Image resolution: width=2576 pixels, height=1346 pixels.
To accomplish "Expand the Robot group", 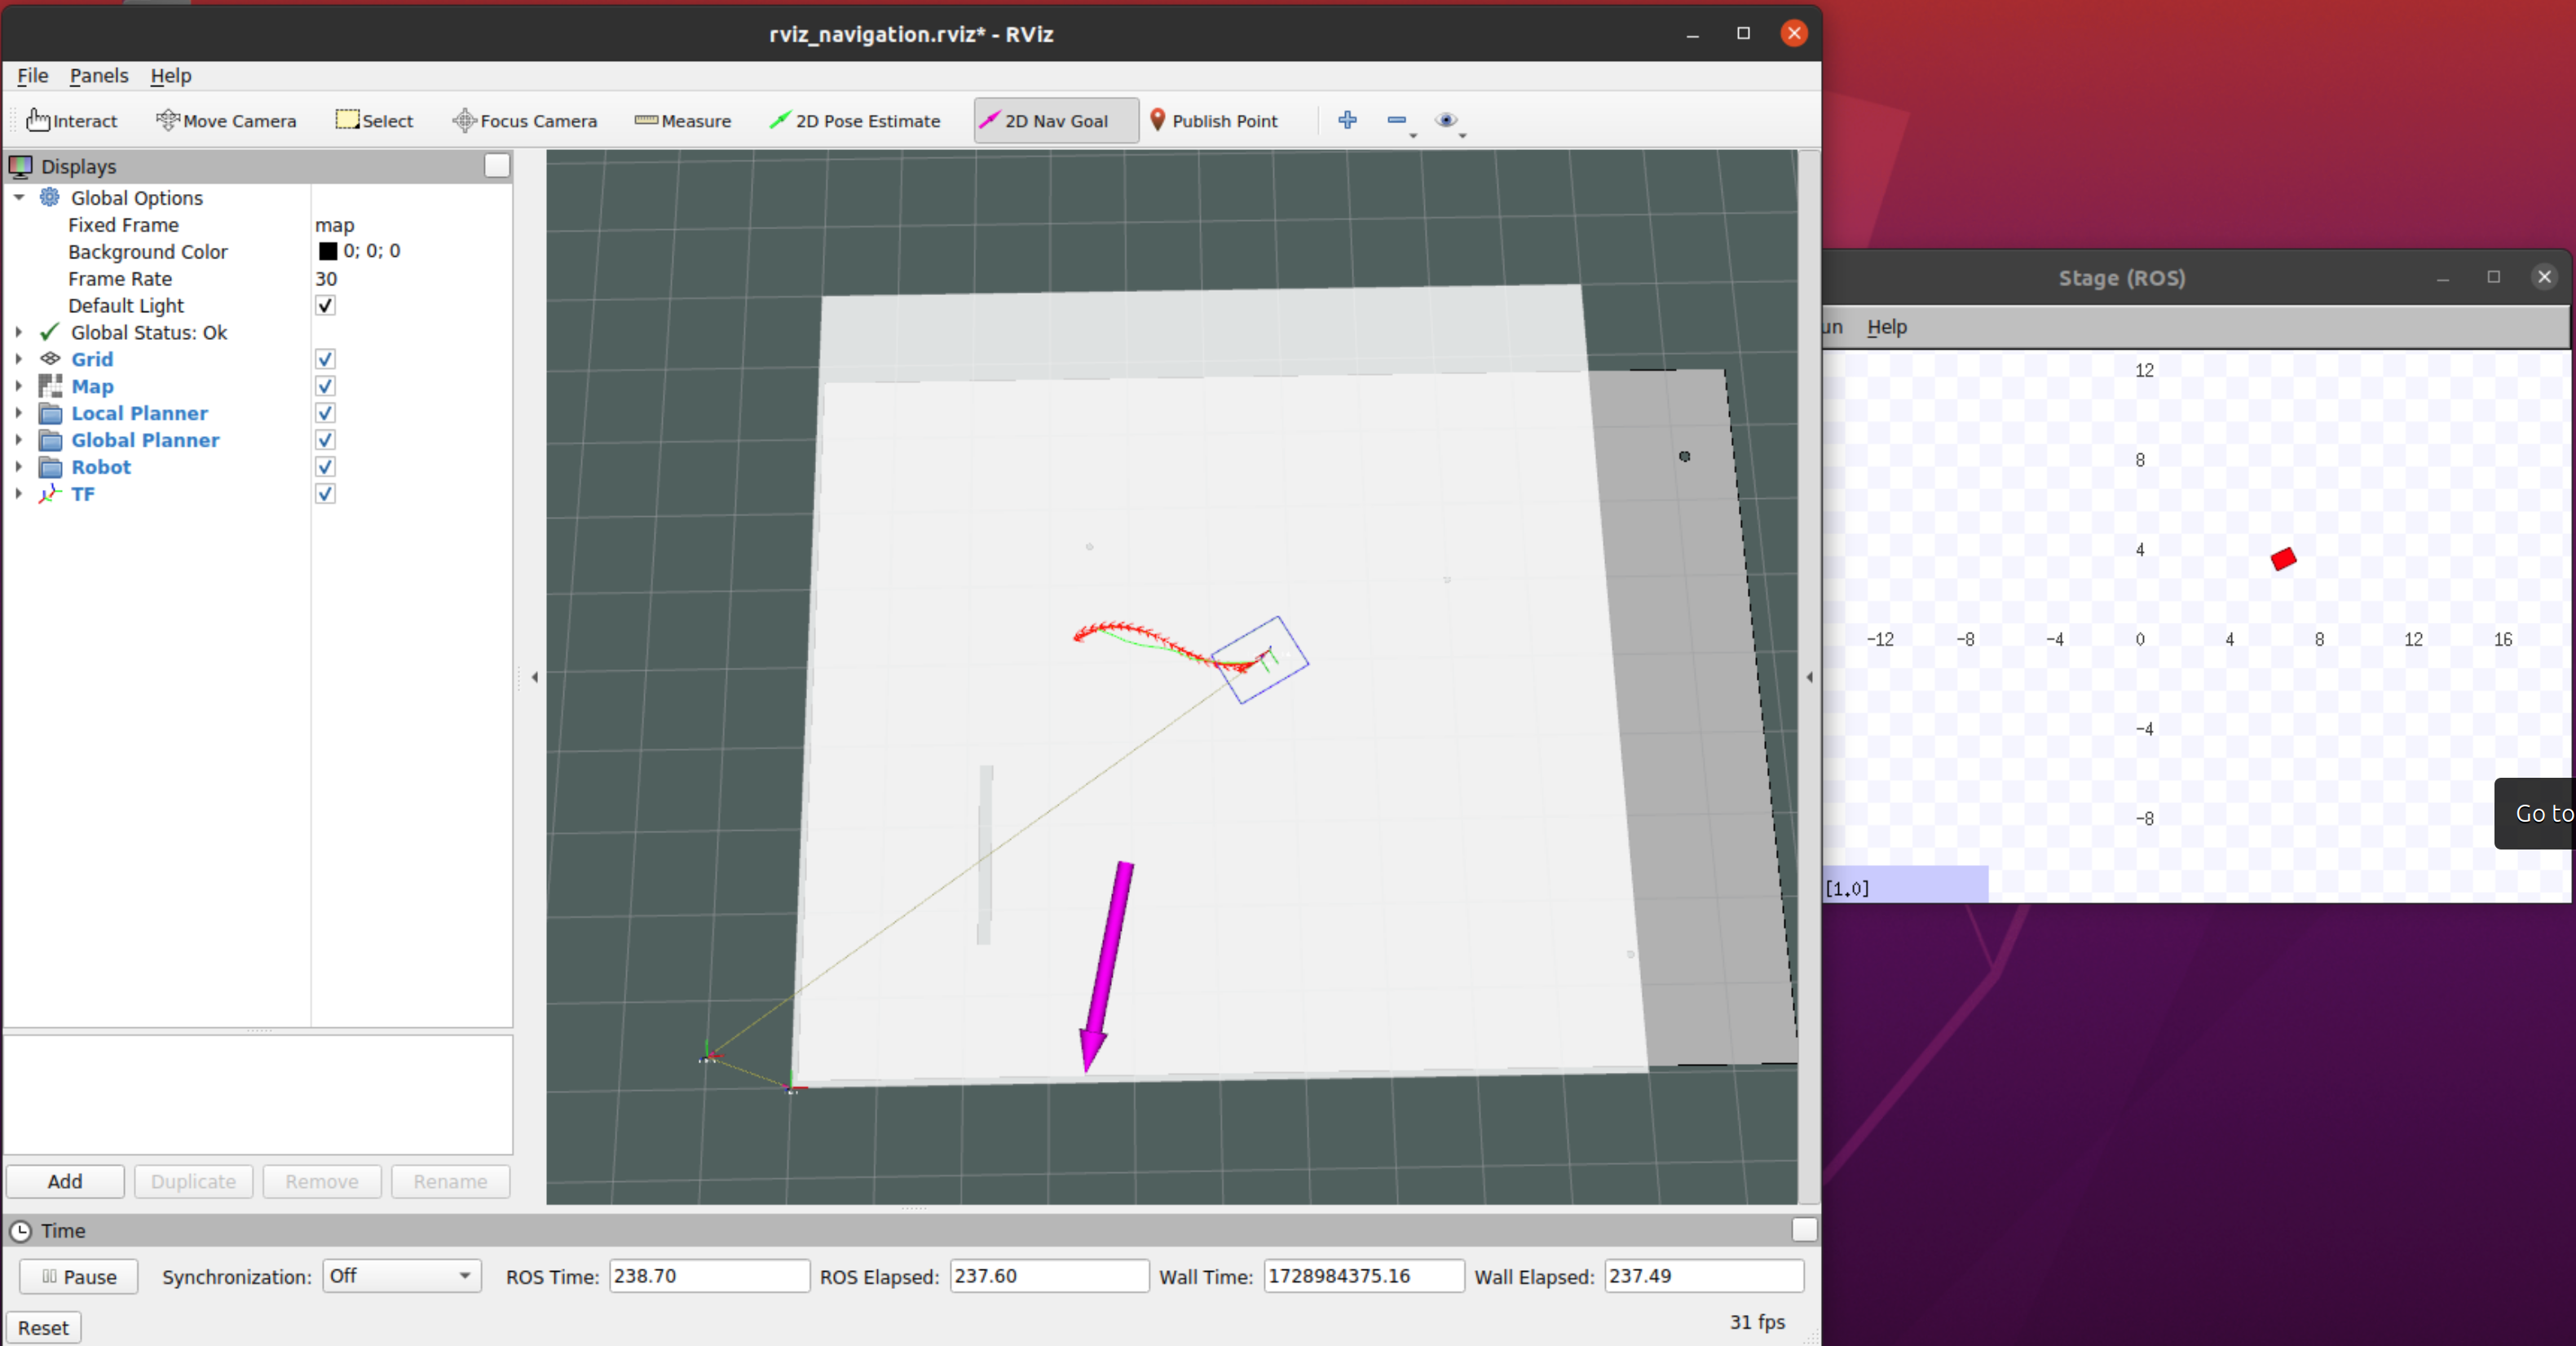I will pos(19,467).
